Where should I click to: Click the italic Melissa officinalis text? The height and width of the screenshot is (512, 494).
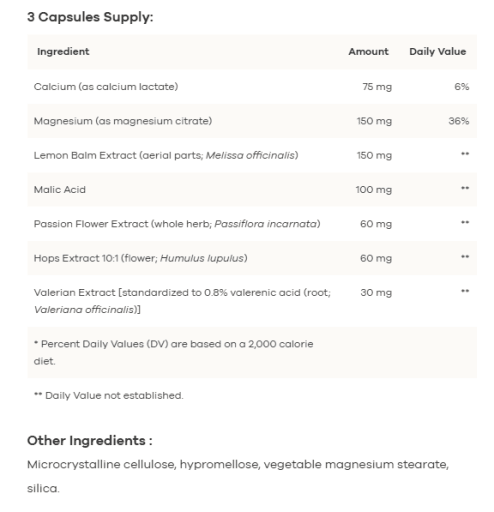pos(250,155)
